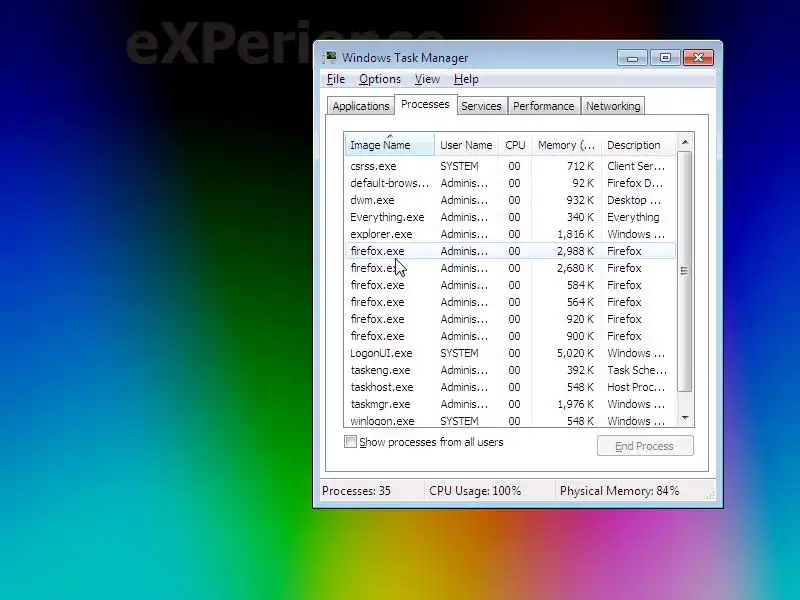This screenshot has width=800, height=600.
Task: Click the 584 K memory cell
Action: pos(580,285)
